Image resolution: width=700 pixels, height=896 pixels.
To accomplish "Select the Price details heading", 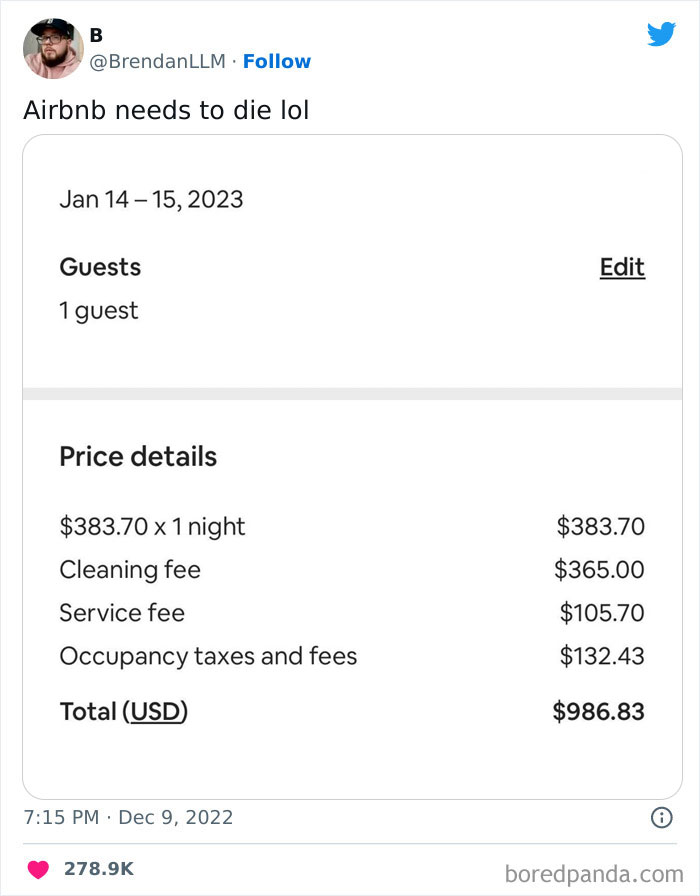I will point(138,456).
